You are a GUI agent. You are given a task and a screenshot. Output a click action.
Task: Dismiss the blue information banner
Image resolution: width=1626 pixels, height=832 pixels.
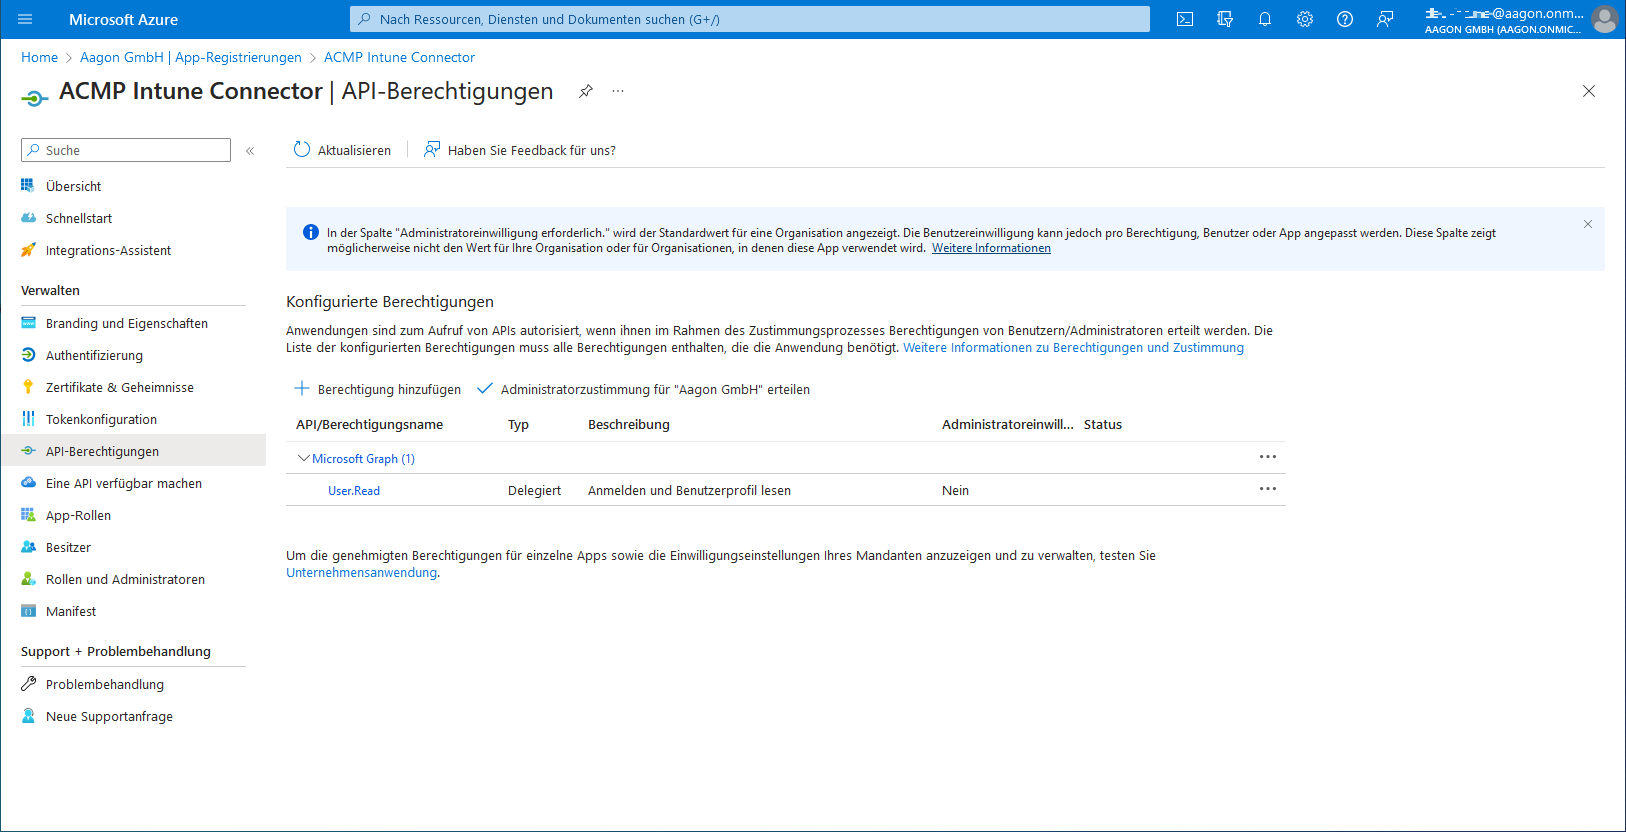pos(1588,224)
